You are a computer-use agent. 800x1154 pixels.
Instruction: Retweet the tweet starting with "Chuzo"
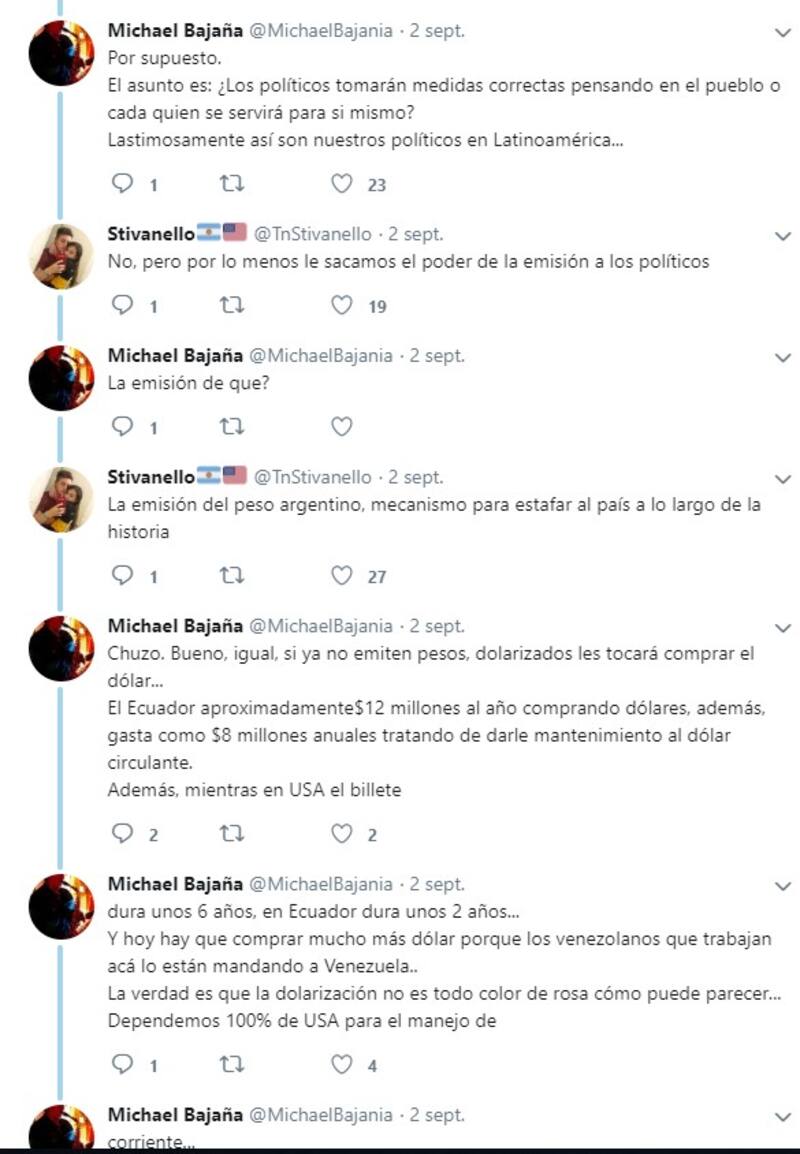click(x=232, y=833)
